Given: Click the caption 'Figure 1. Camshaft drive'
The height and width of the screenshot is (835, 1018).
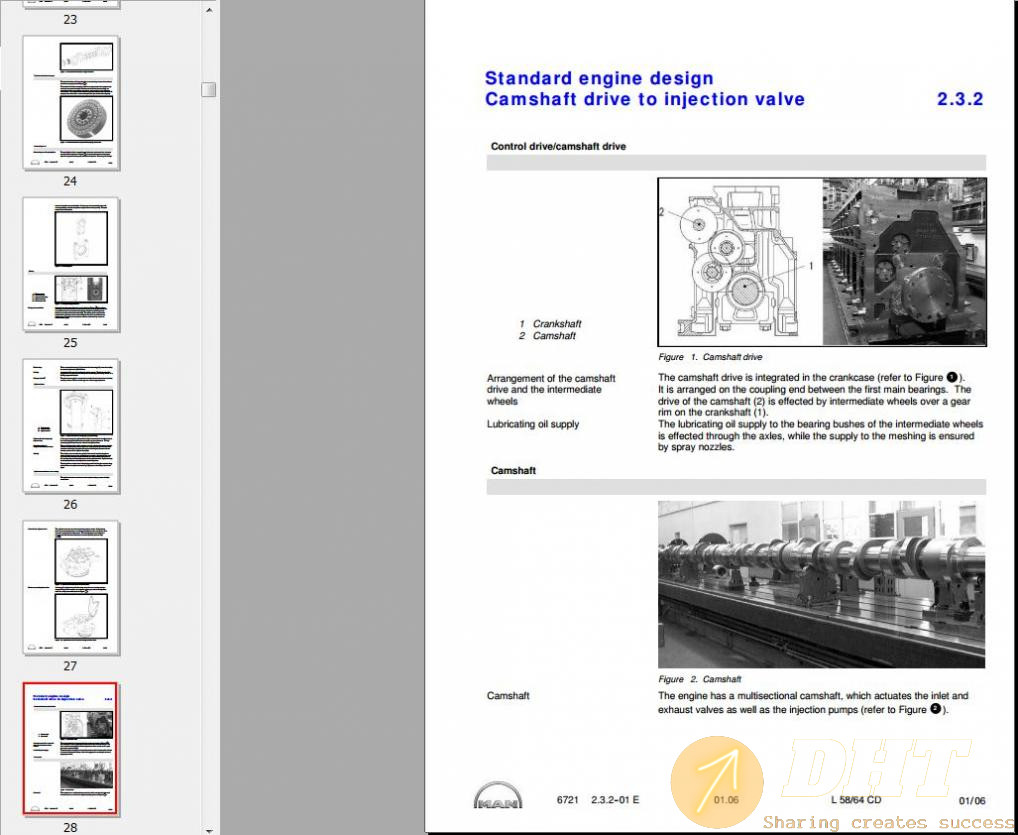Looking at the screenshot, I should [x=710, y=357].
